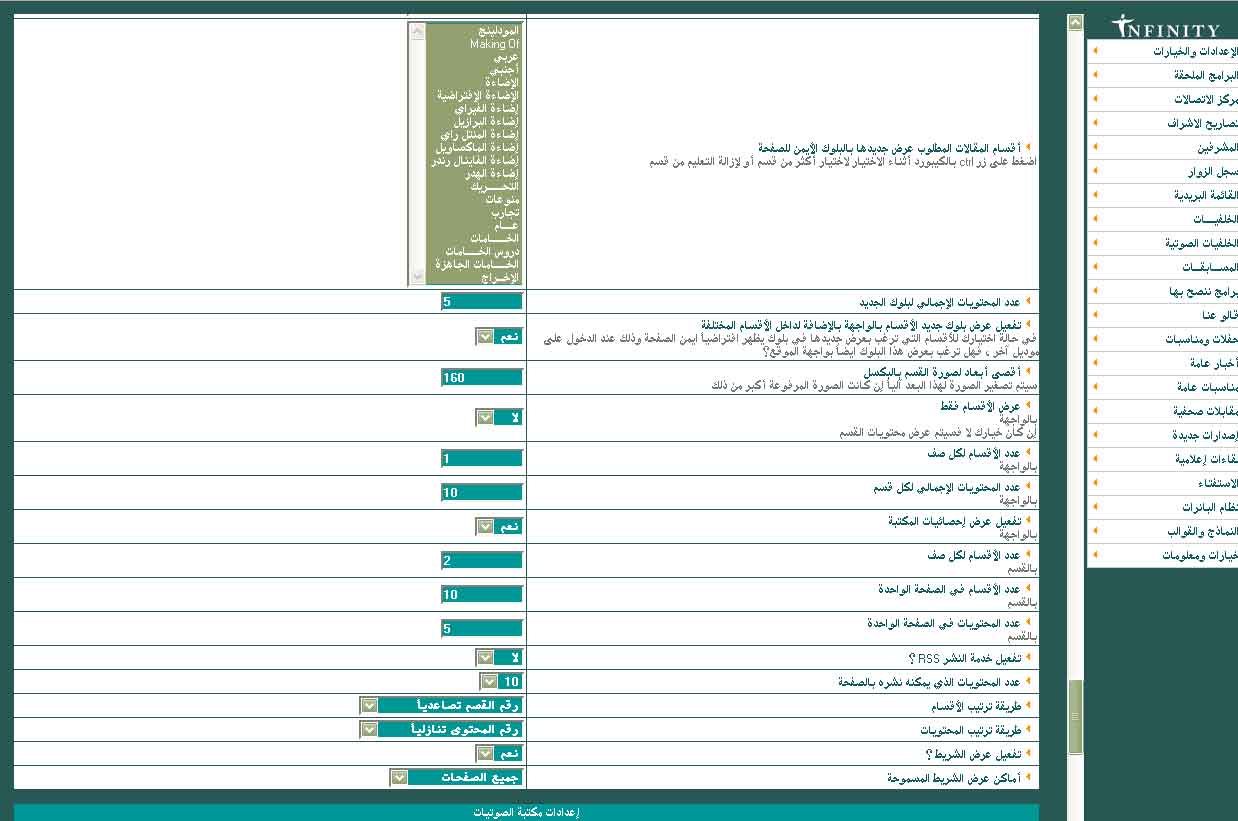Select المودلينج in the sections list
Viewport: 1238px width, 821px height.
point(473,31)
